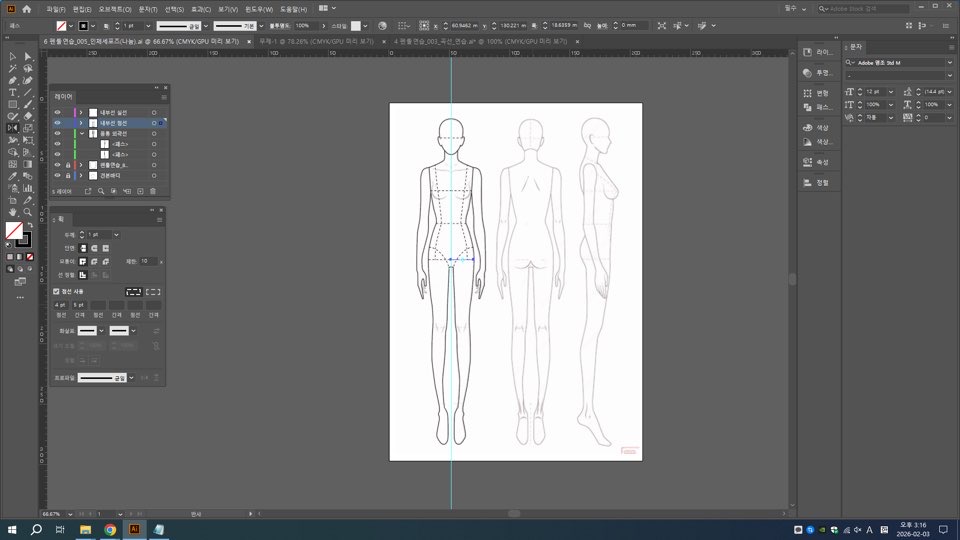Expand the 내부선 실선 layer arrow
This screenshot has width=960, height=540.
click(82, 112)
